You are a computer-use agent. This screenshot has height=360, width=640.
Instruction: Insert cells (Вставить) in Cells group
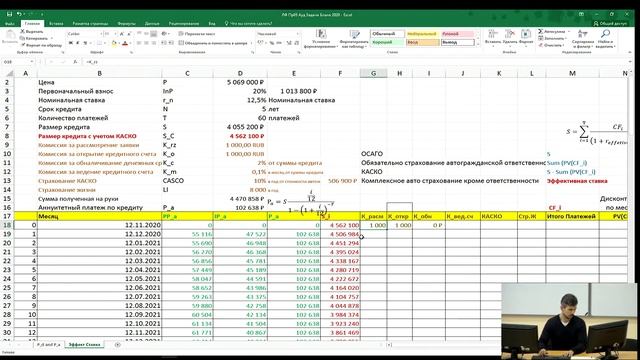493,37
